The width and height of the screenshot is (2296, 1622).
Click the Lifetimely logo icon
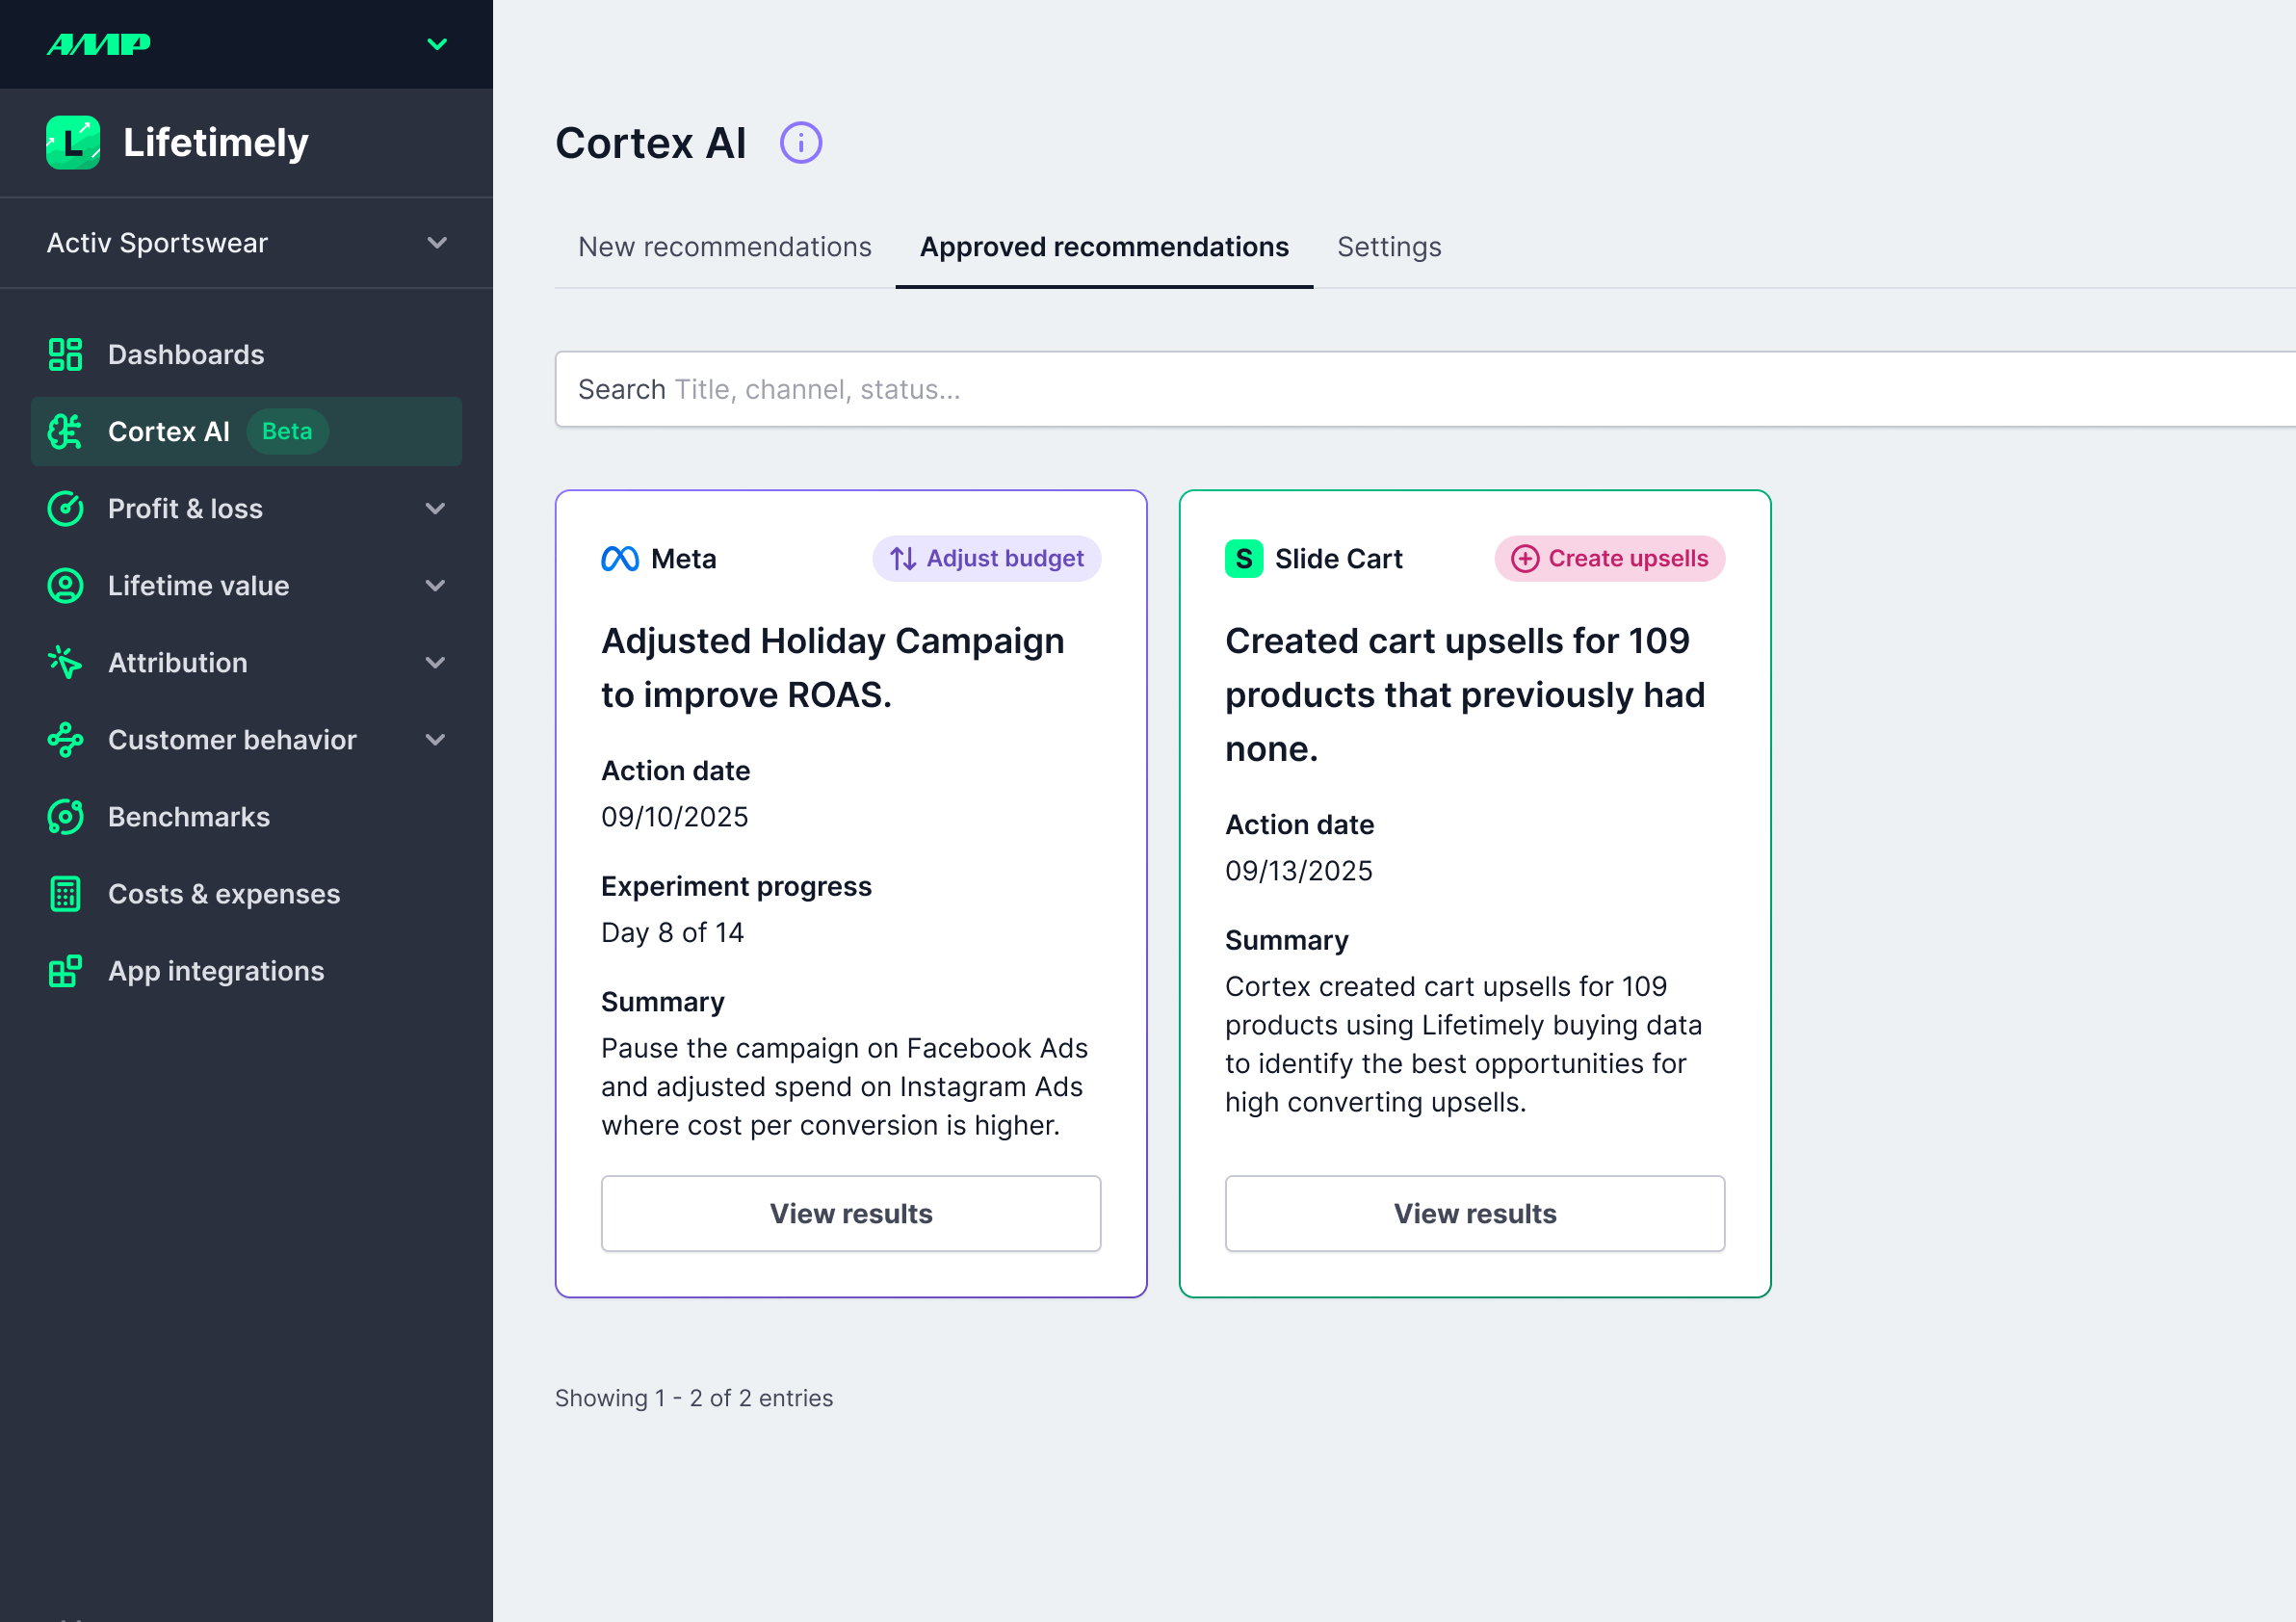pos(73,143)
